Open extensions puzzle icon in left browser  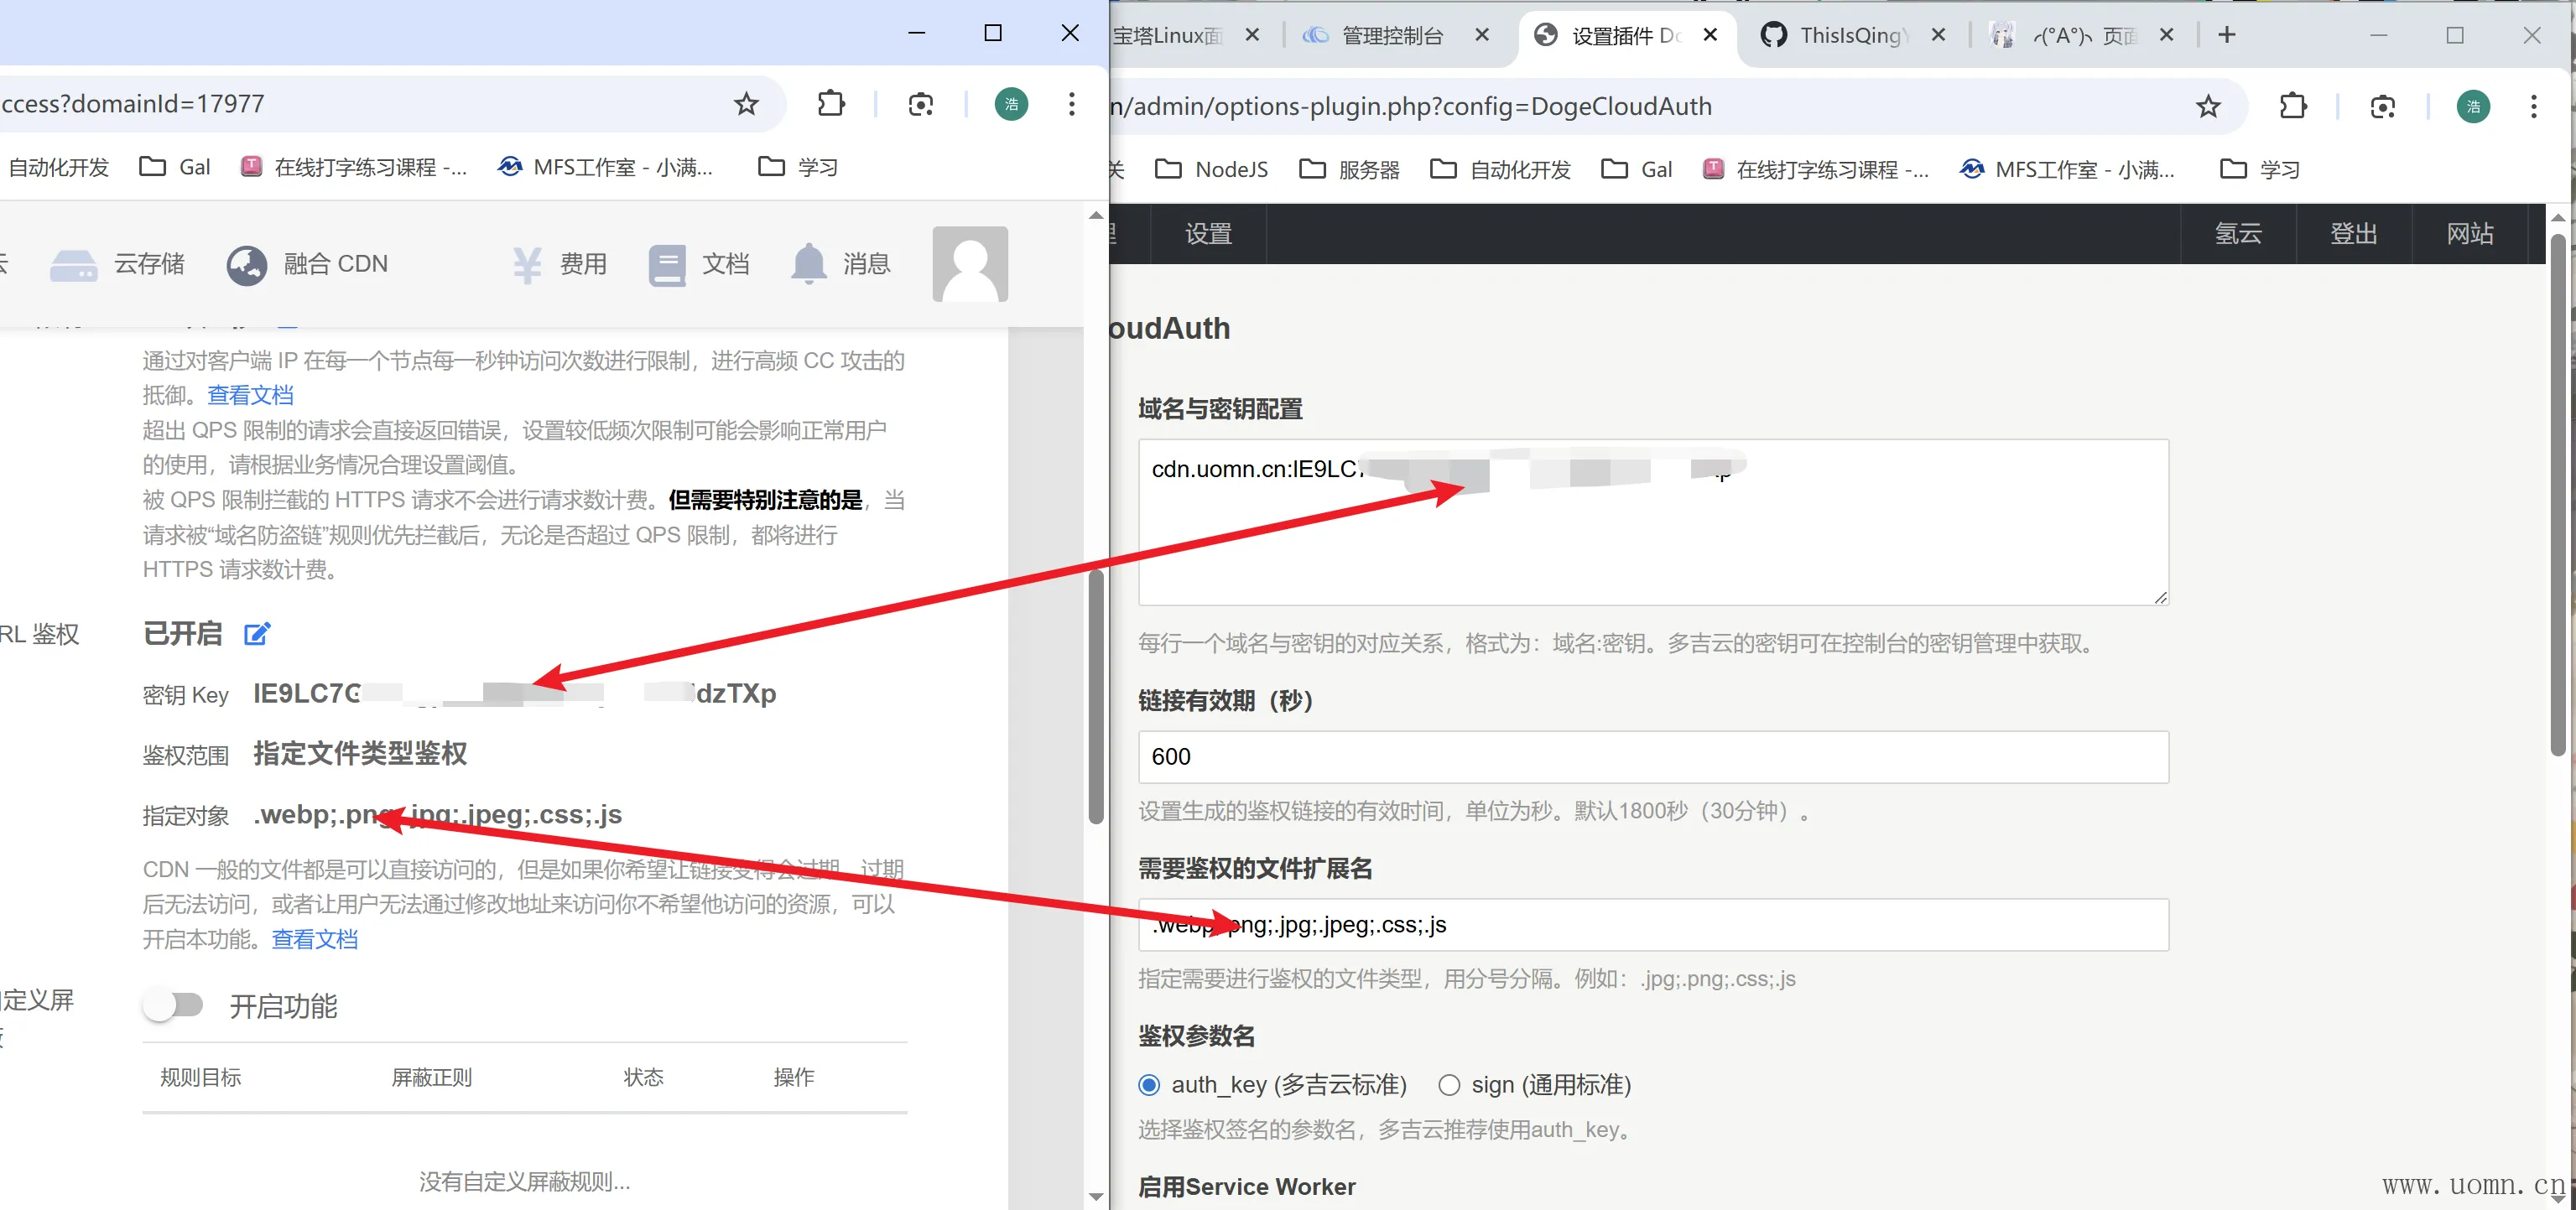click(x=830, y=104)
